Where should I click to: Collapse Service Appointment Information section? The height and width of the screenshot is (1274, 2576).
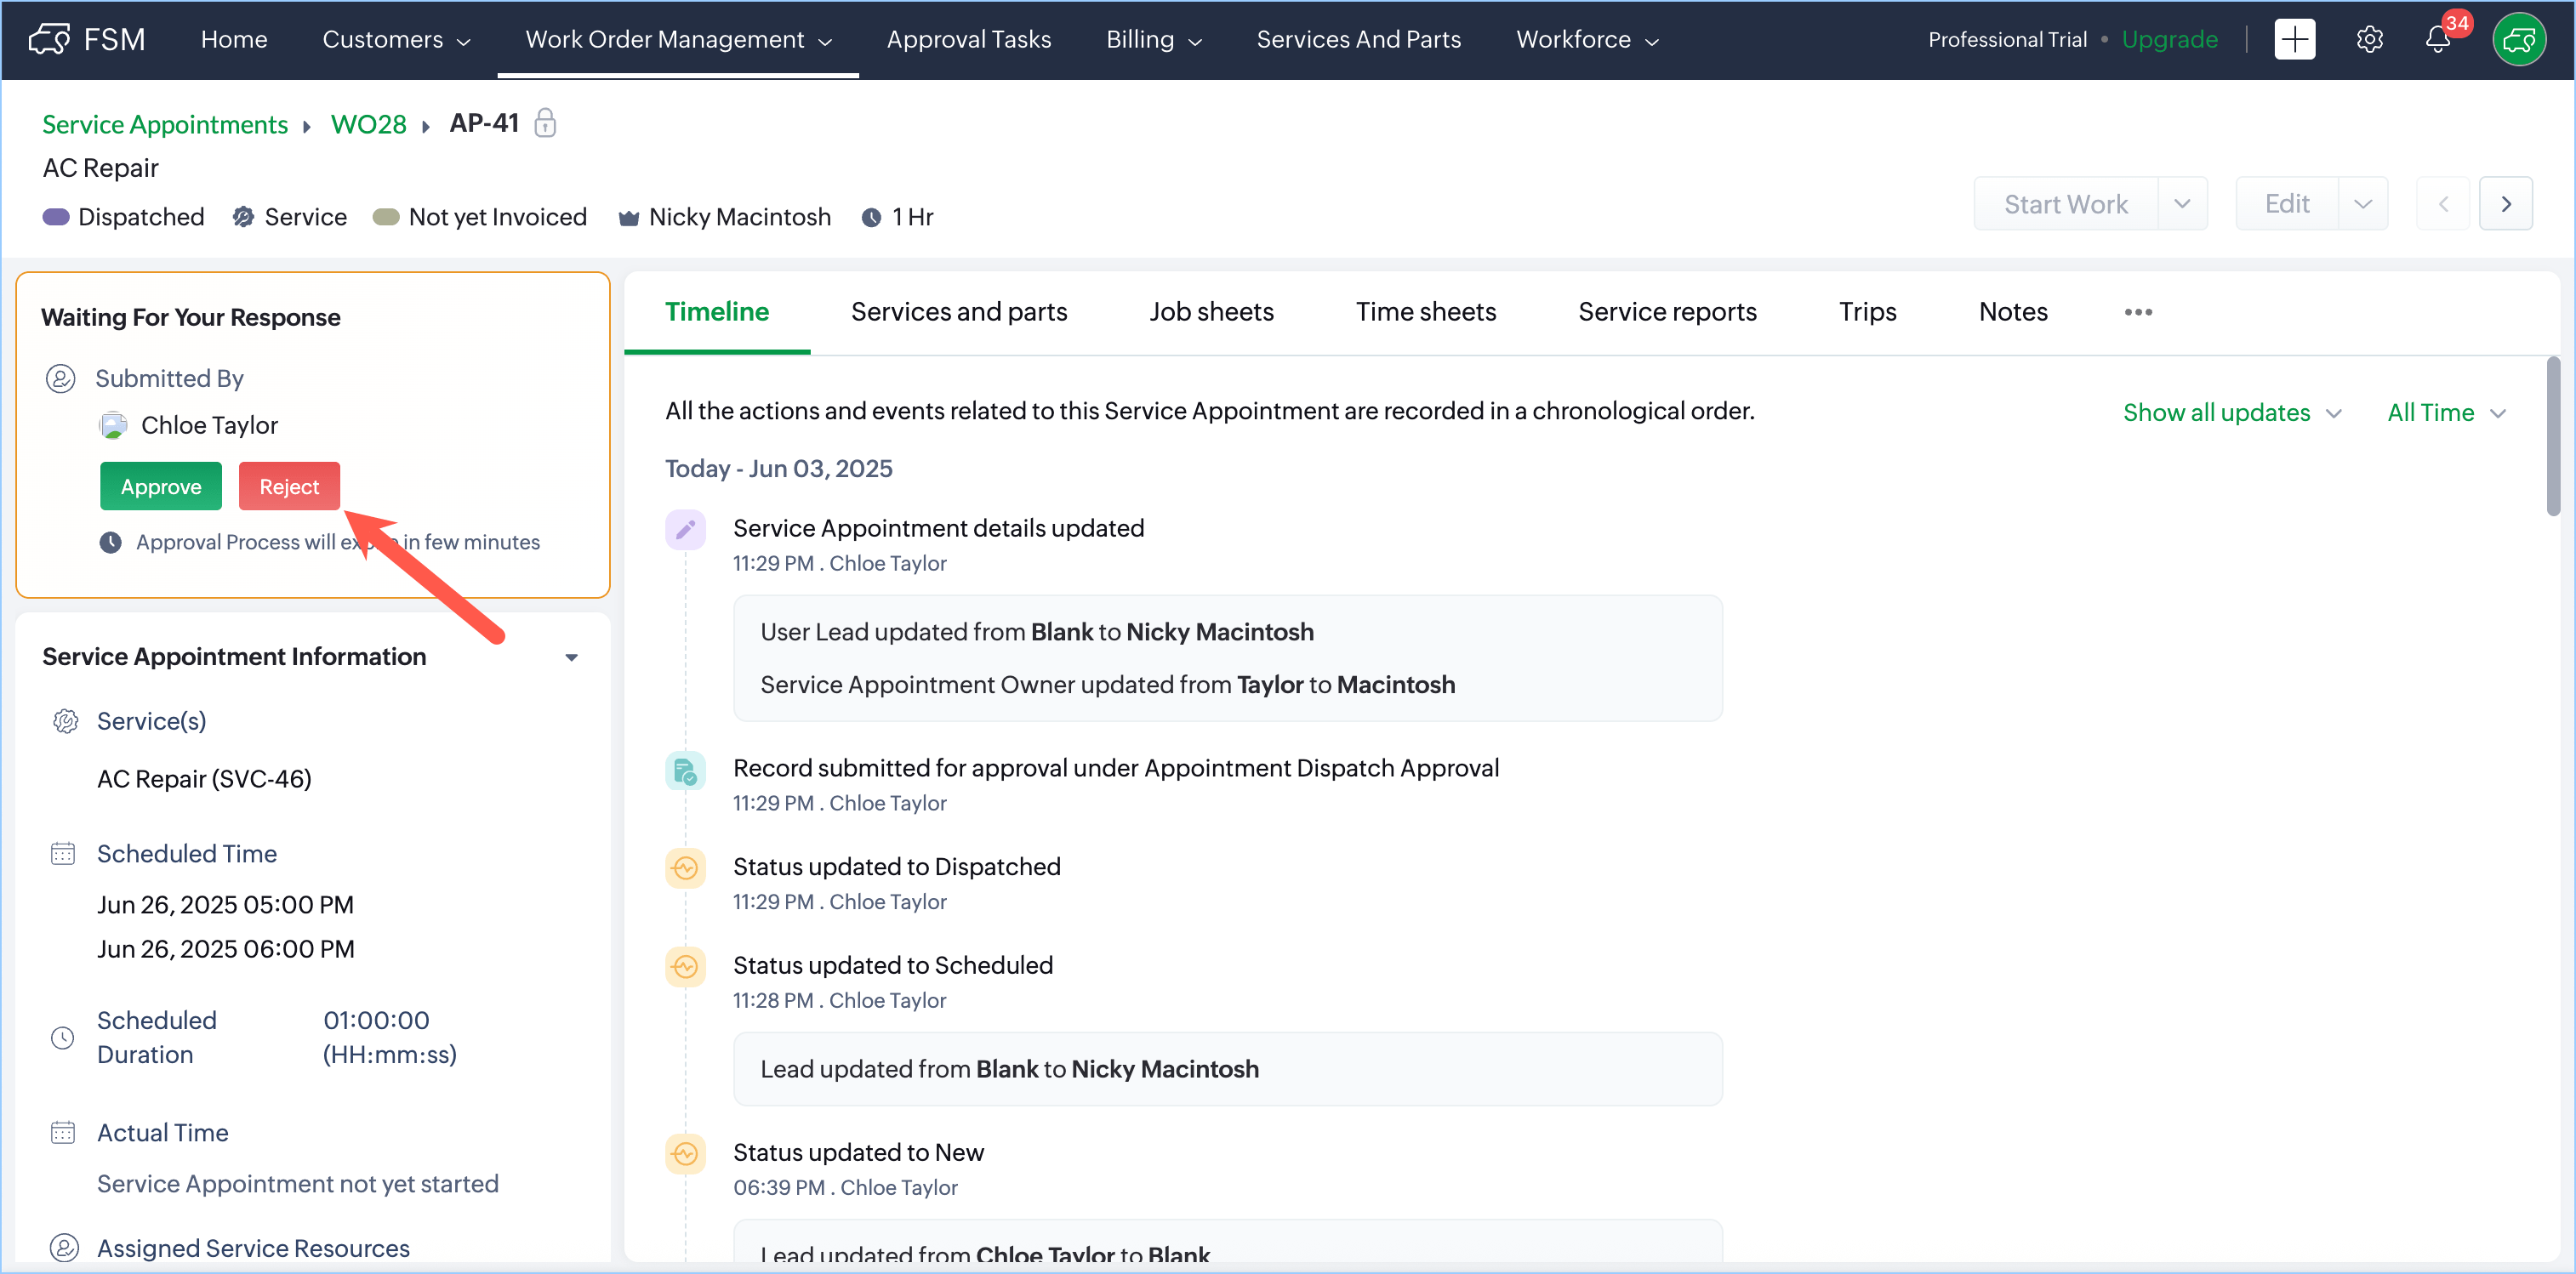pos(571,657)
